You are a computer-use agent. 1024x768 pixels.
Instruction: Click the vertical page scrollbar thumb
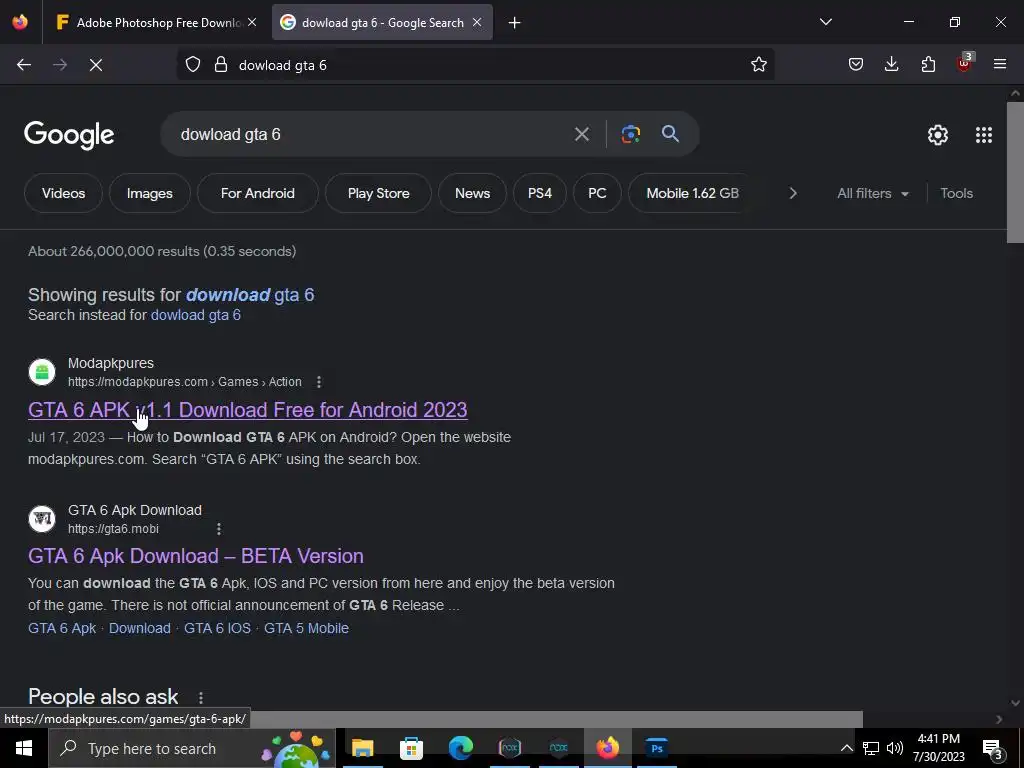point(1015,172)
